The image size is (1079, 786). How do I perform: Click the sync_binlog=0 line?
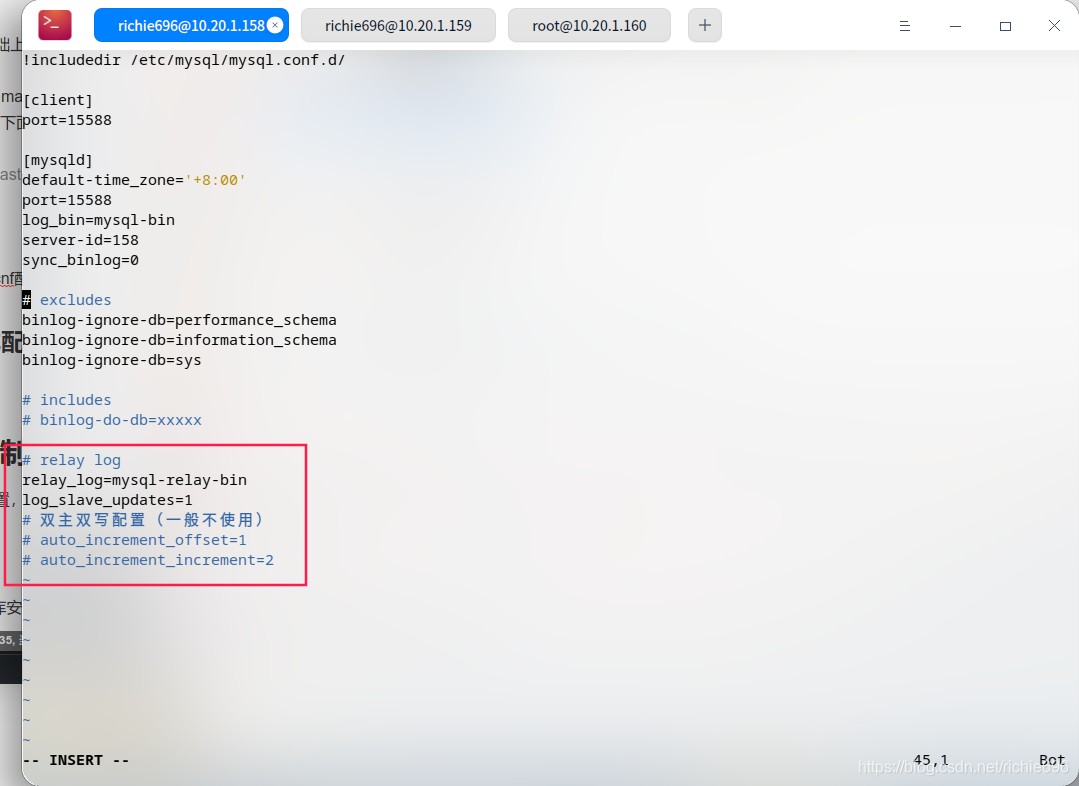81,260
